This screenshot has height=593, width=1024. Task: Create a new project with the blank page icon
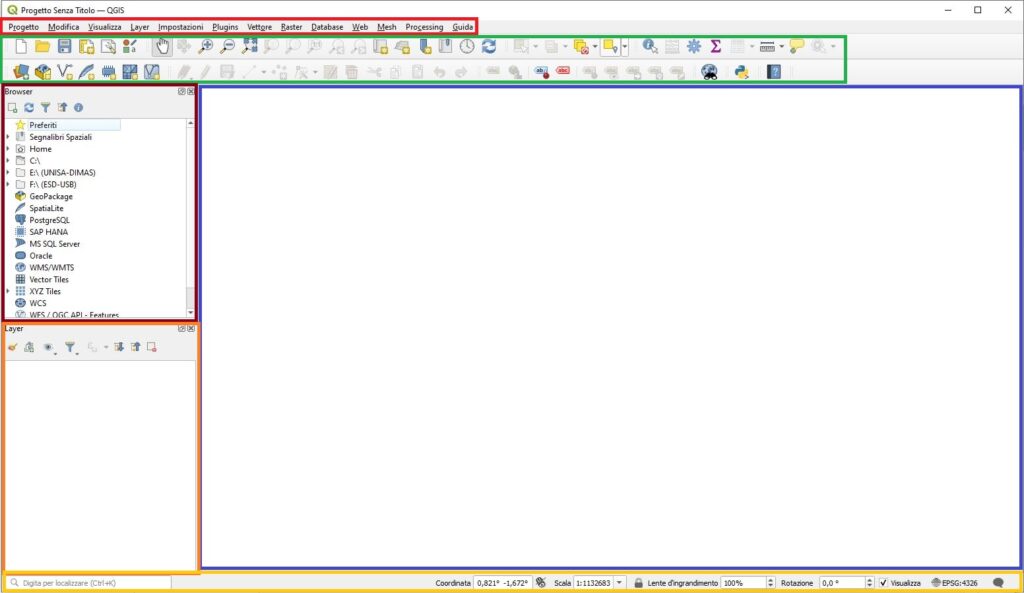21,46
